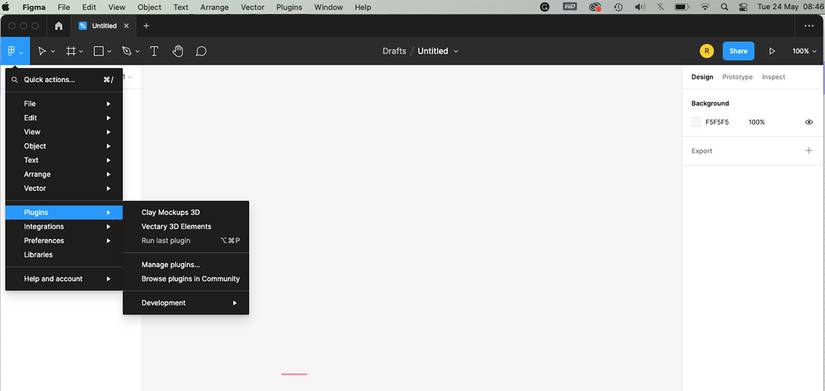The width and height of the screenshot is (825, 391).
Task: Open Plugins in macOS menu bar
Action: pos(289,7)
